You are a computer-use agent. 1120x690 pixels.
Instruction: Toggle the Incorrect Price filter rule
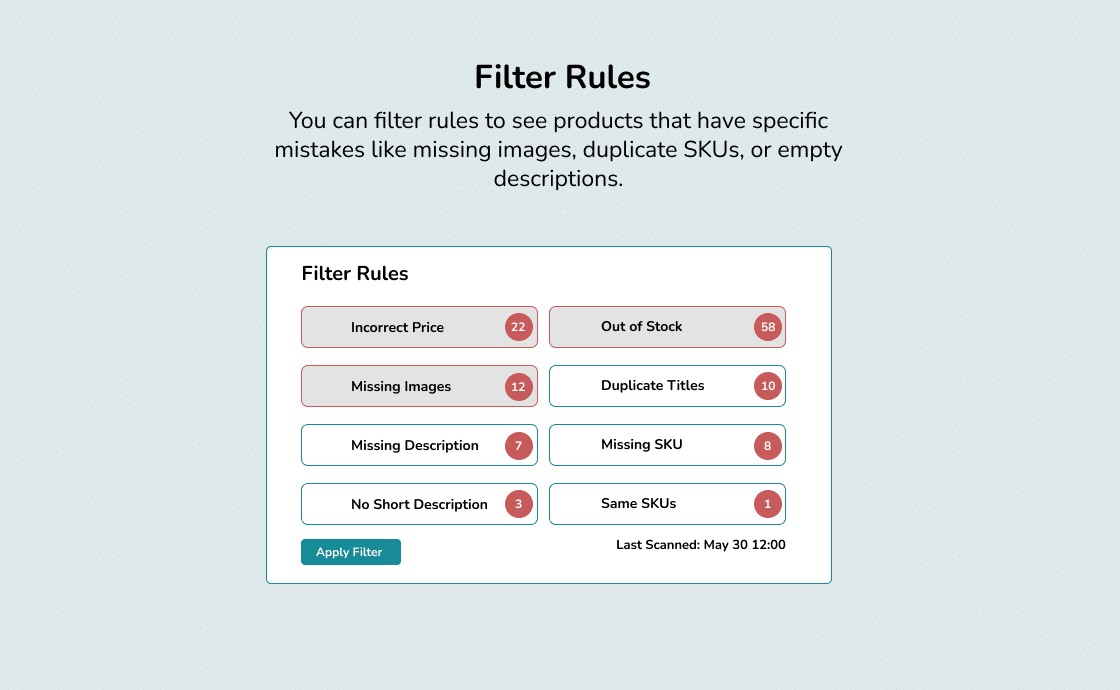pos(419,327)
